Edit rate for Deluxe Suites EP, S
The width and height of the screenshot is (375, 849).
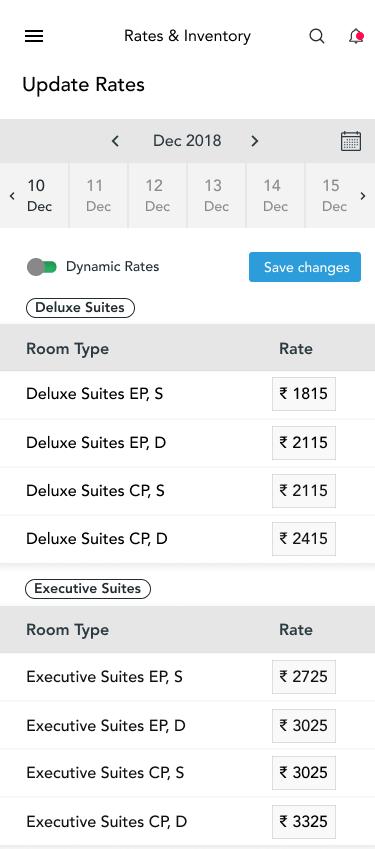304,394
